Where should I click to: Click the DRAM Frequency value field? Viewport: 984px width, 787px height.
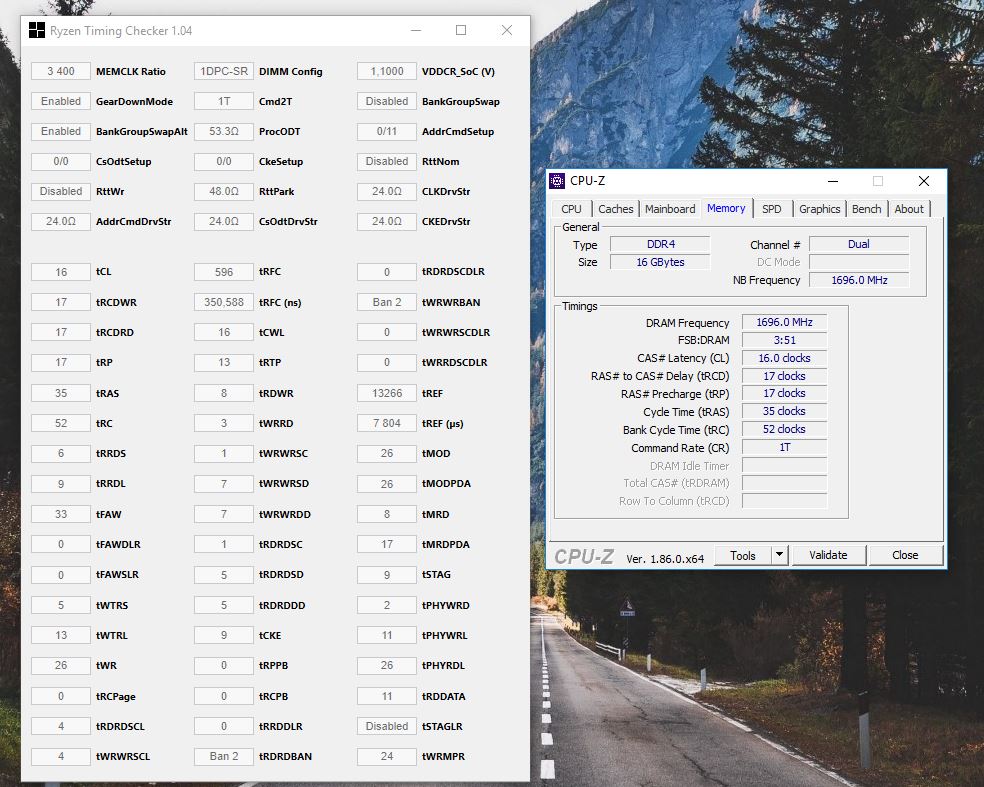point(784,322)
